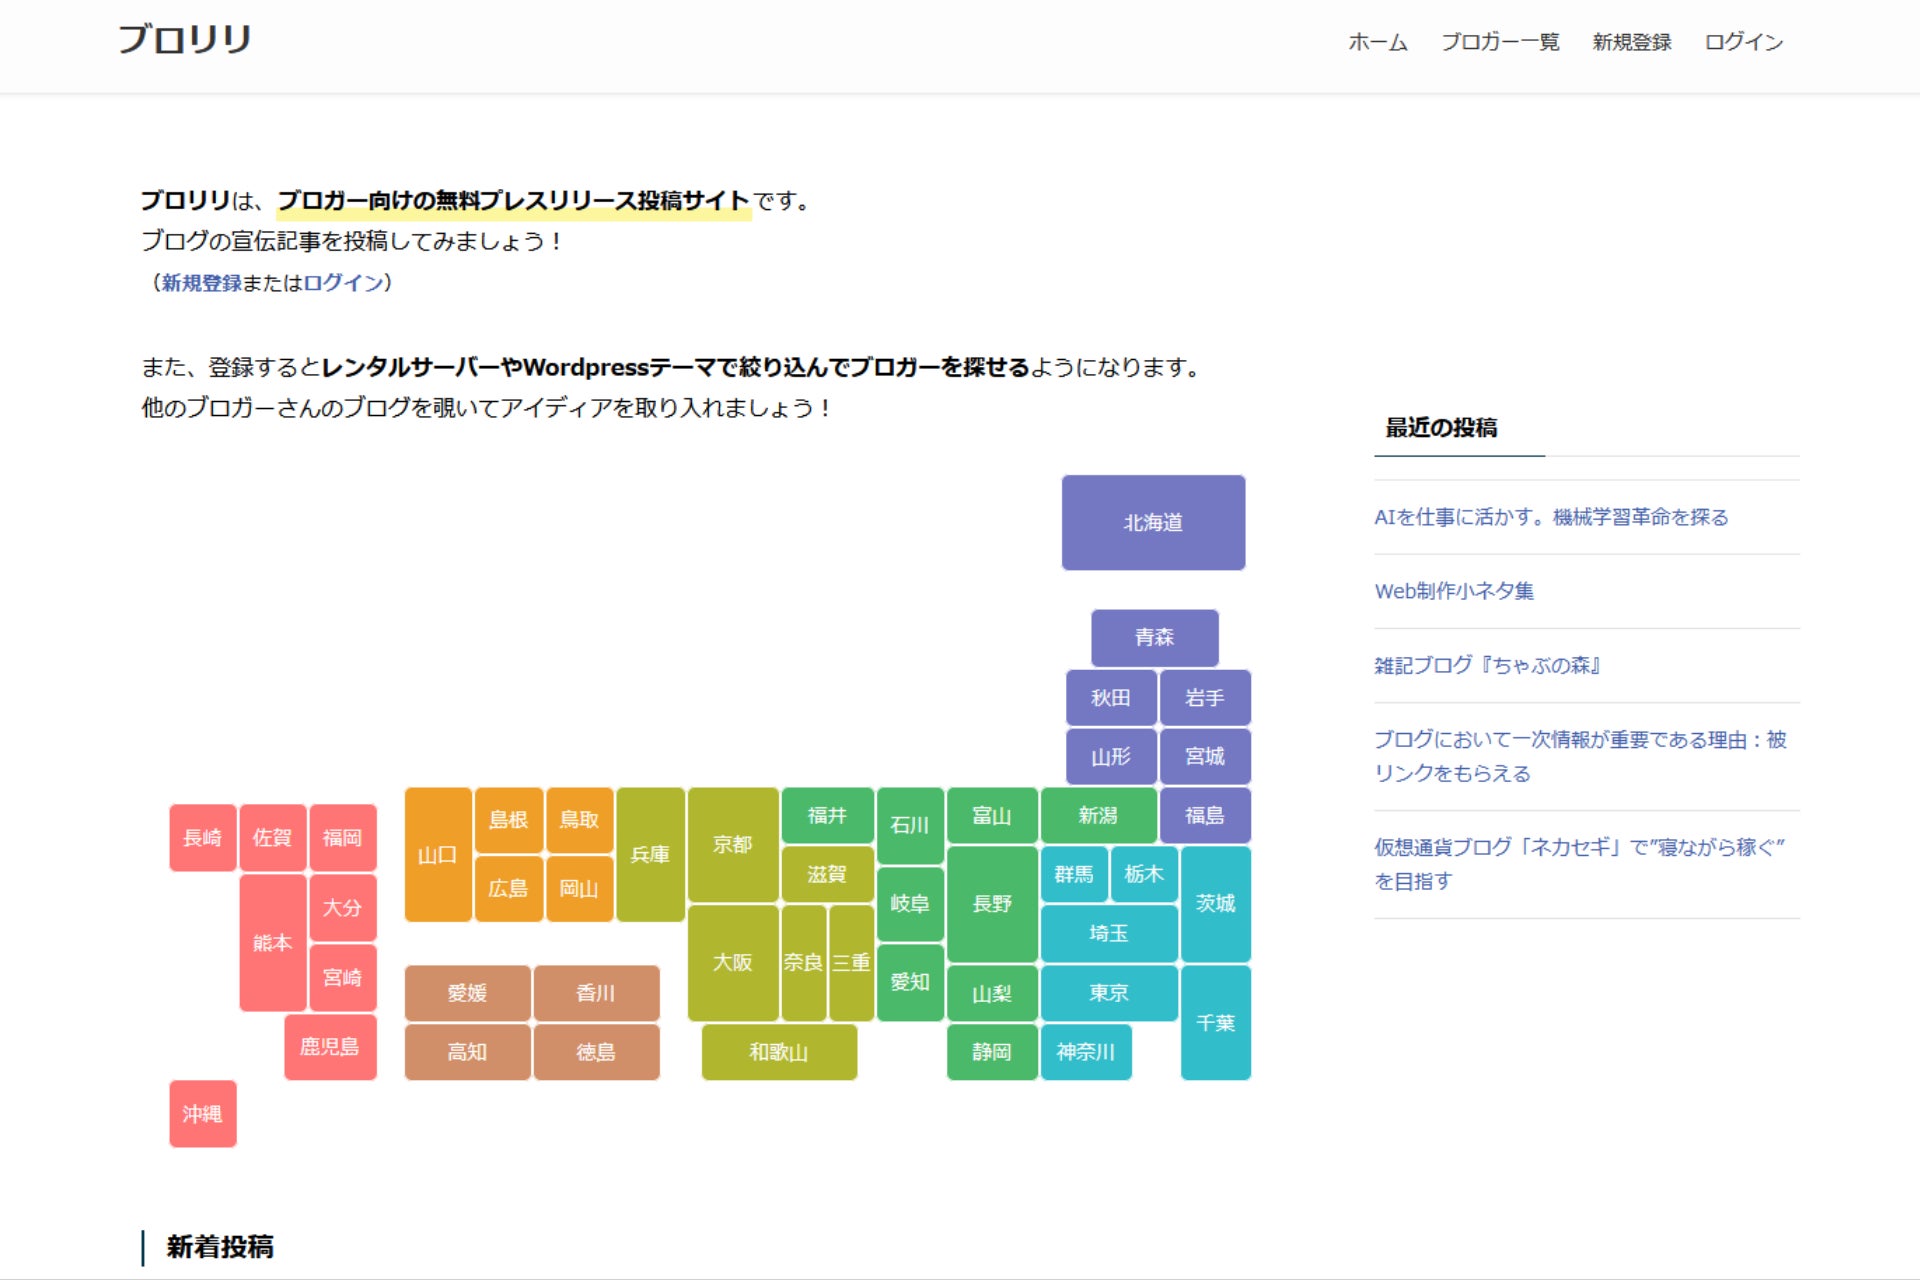
Task: Click ログイン in the header navigation
Action: tap(1743, 42)
